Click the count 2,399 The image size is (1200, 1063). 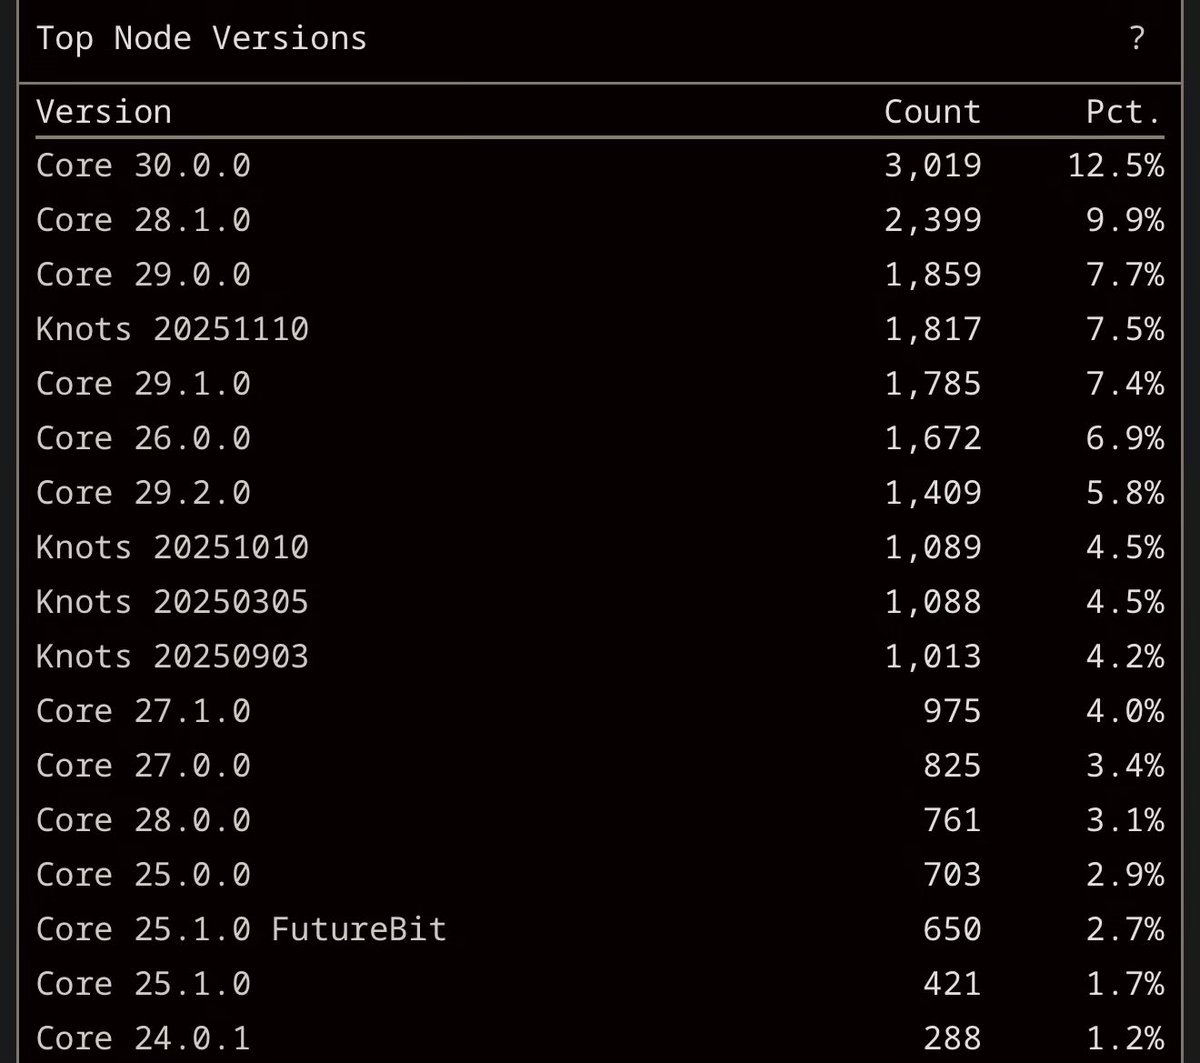[x=932, y=220]
